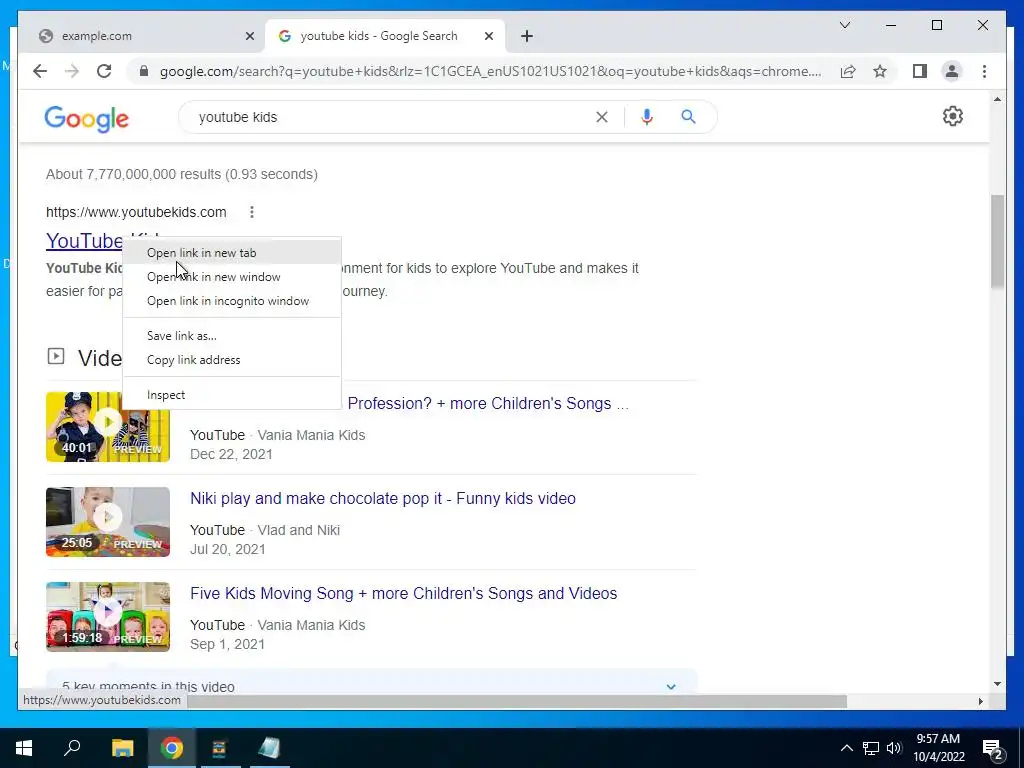Show hidden system tray icons
Image resolution: width=1024 pixels, height=768 pixels.
click(x=846, y=748)
